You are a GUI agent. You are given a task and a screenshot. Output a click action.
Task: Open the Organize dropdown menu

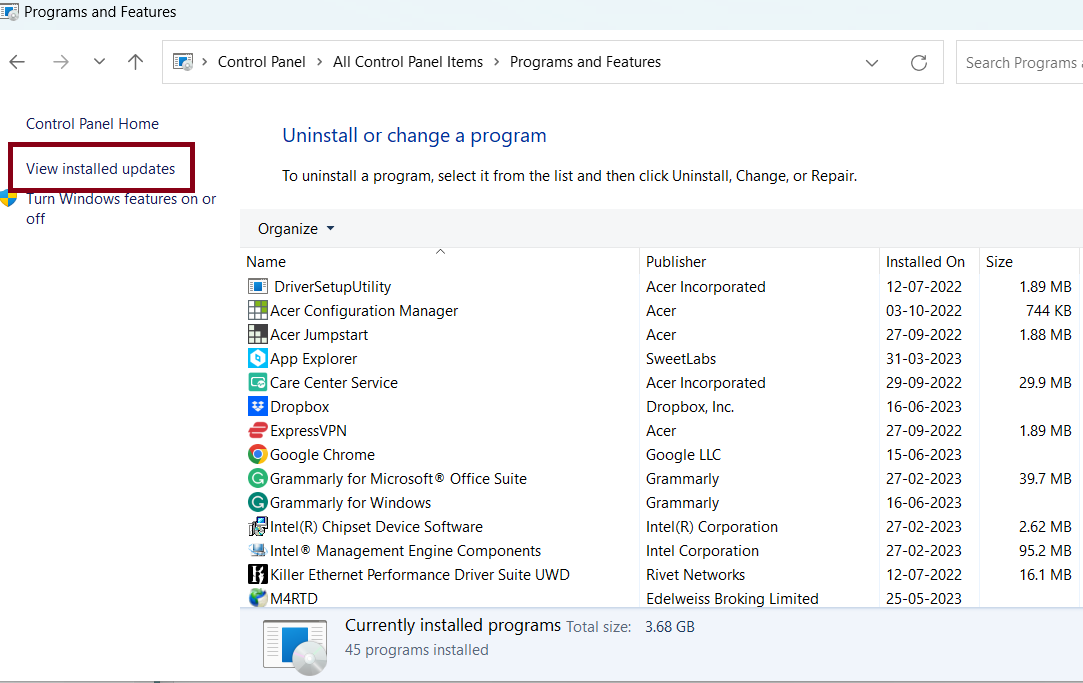tap(296, 229)
